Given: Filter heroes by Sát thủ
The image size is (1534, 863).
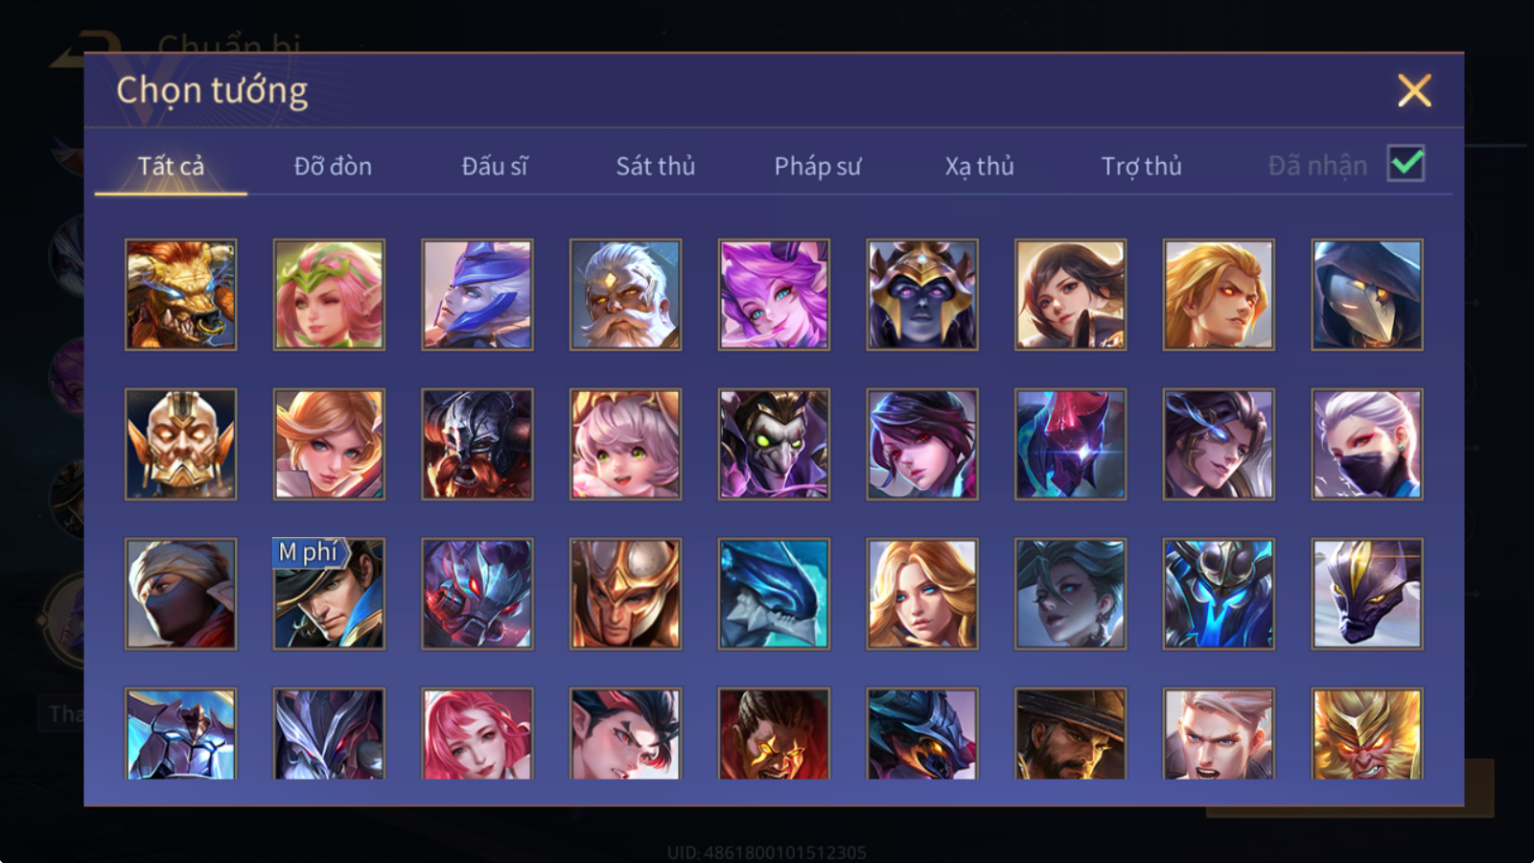Looking at the screenshot, I should pos(656,166).
